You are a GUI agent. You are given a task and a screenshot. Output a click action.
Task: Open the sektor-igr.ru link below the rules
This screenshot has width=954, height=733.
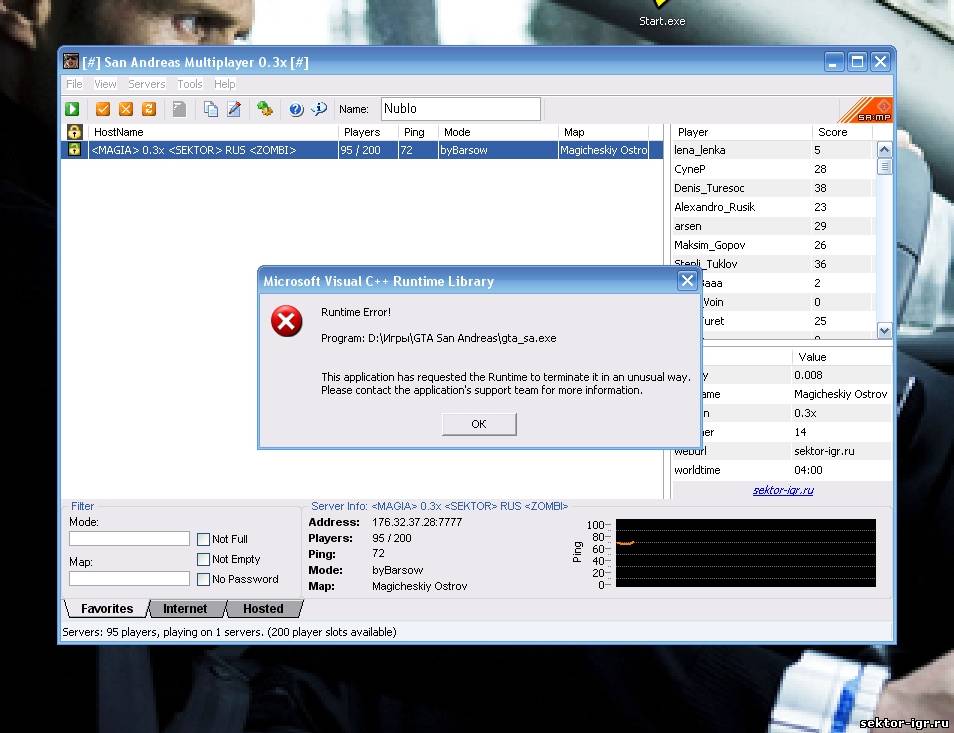pos(783,490)
